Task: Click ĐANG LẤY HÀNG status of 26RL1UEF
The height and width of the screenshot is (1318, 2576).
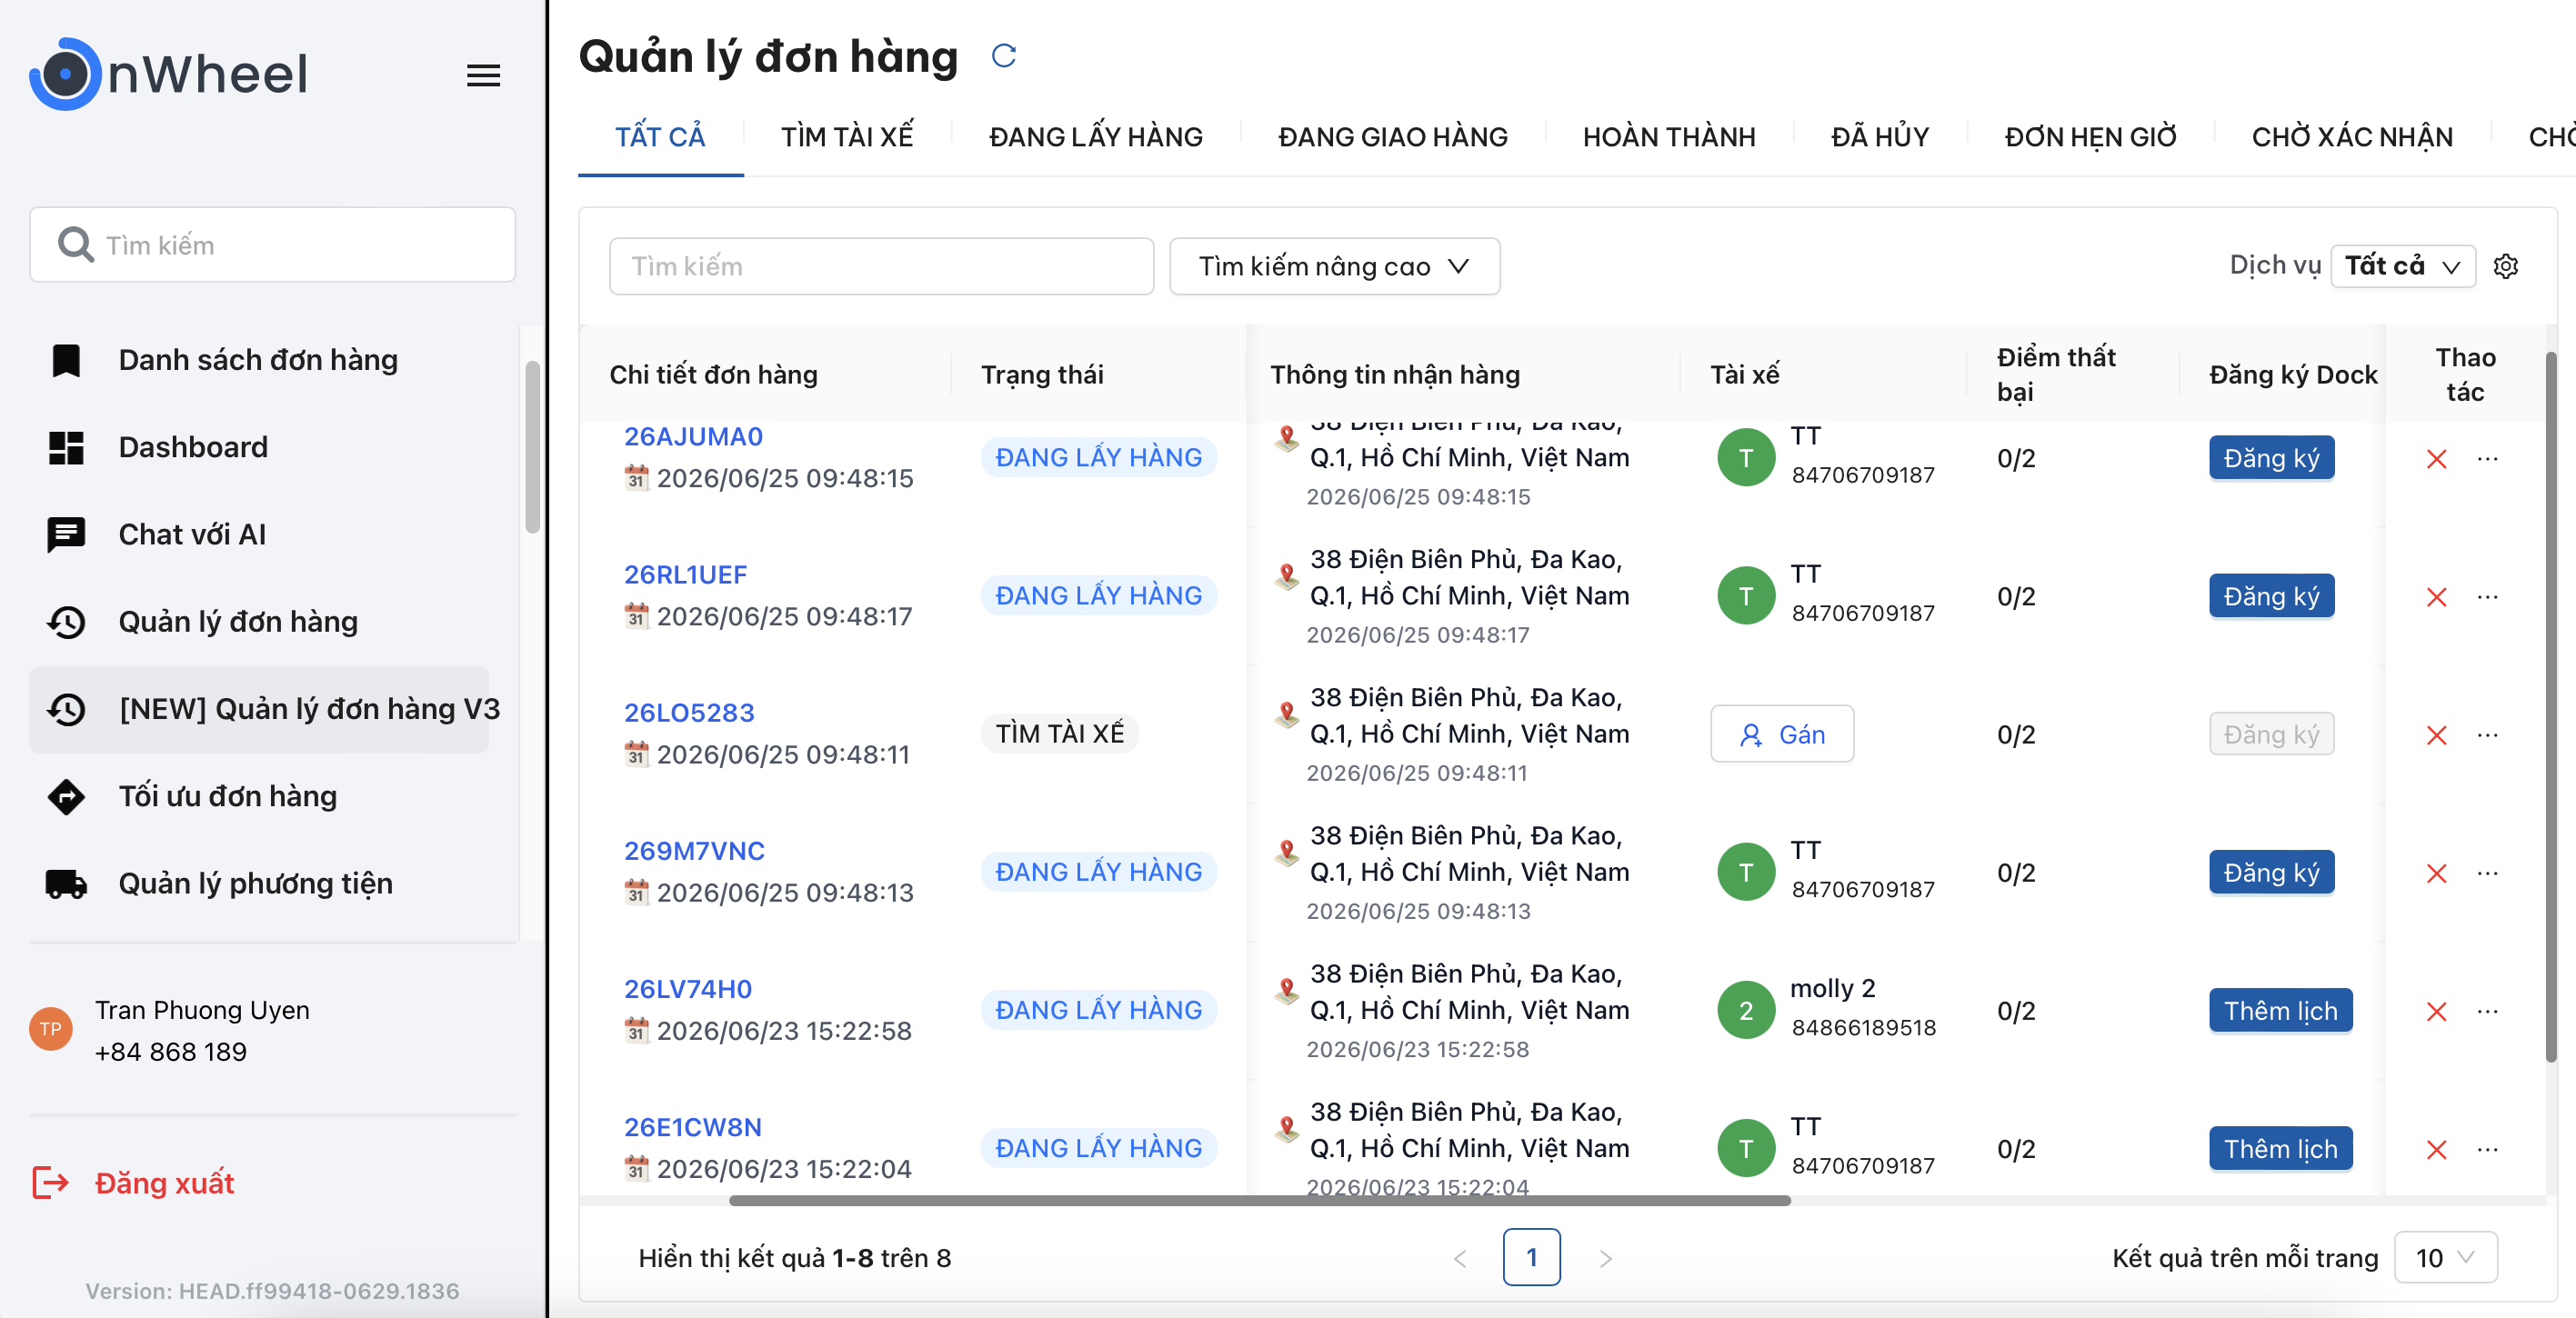Action: click(x=1098, y=596)
